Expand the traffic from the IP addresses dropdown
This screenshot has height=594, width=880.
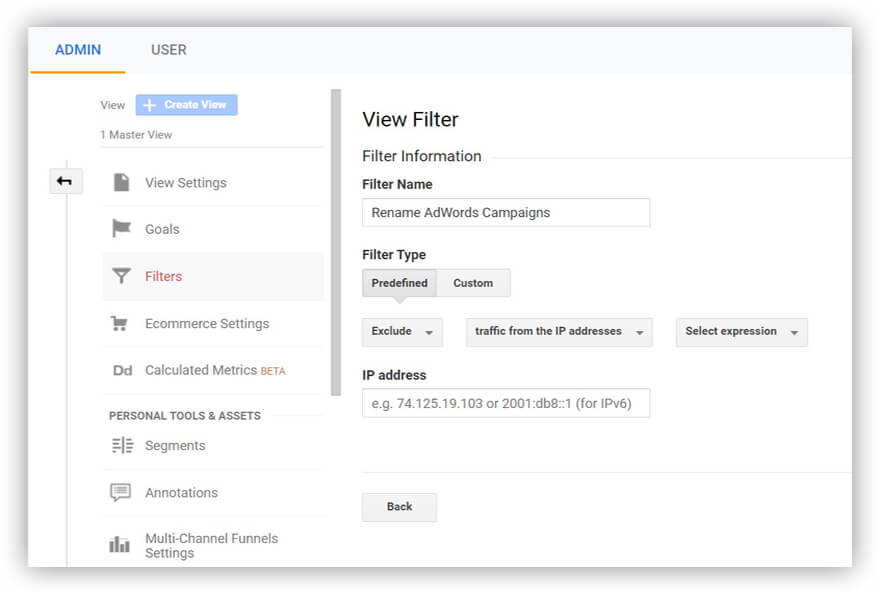click(559, 332)
